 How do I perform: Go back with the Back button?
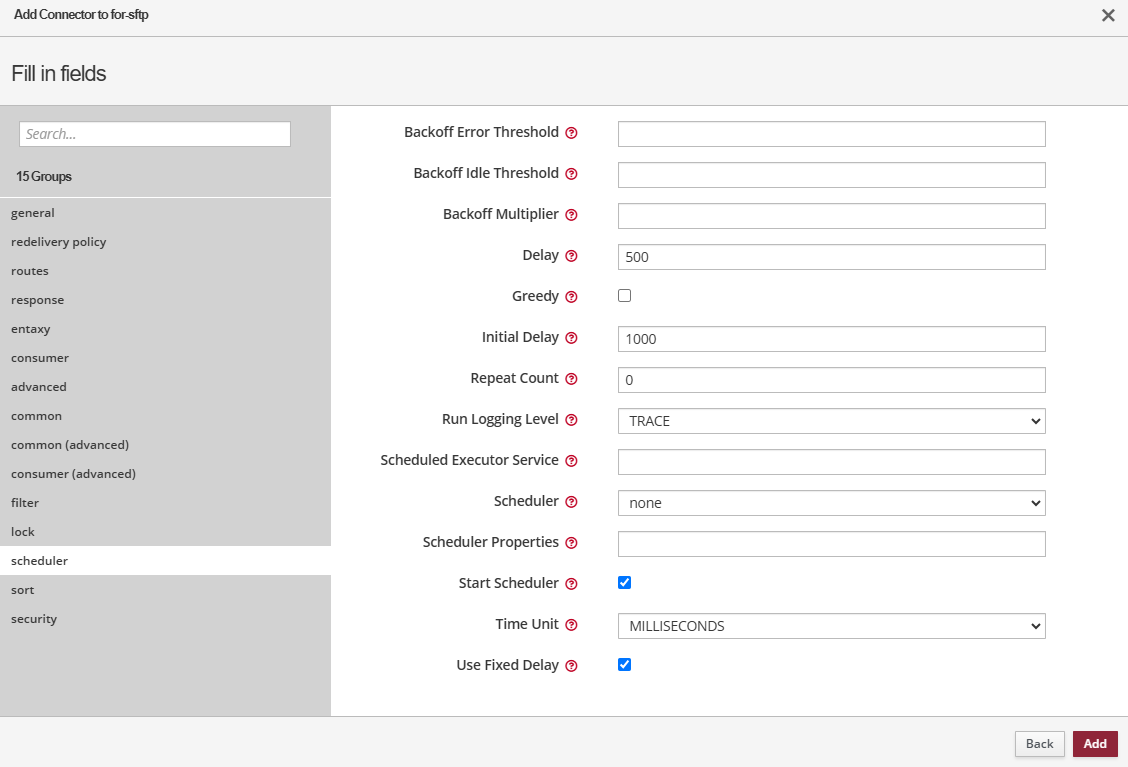point(1039,744)
